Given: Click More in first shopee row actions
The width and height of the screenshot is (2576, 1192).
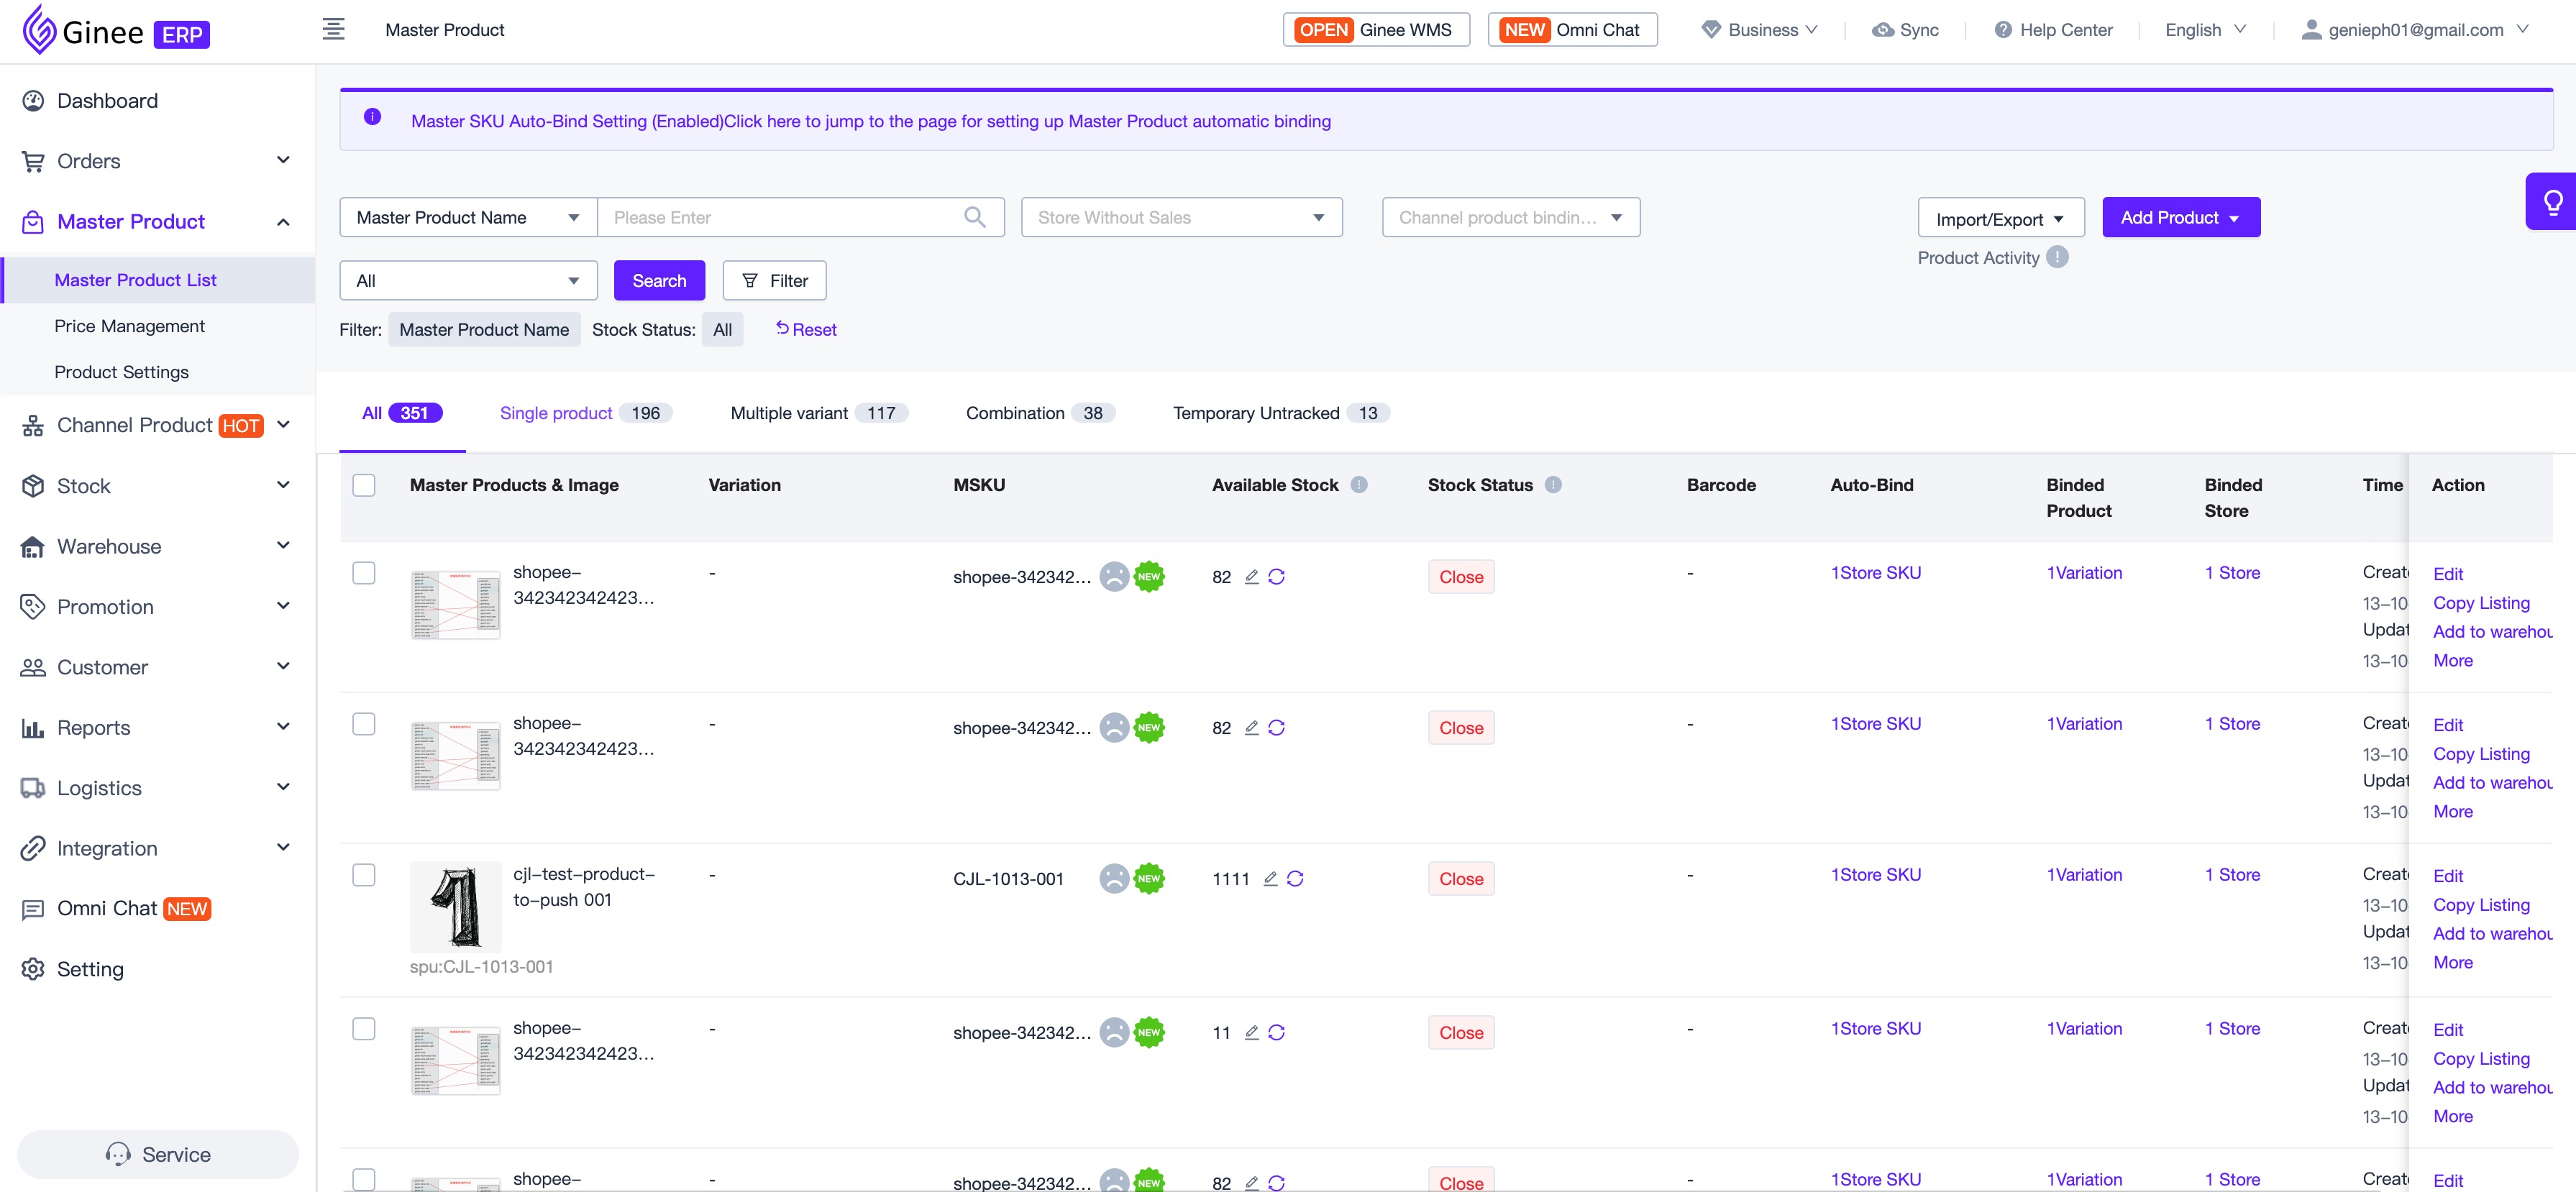Looking at the screenshot, I should pyautogui.click(x=2453, y=661).
